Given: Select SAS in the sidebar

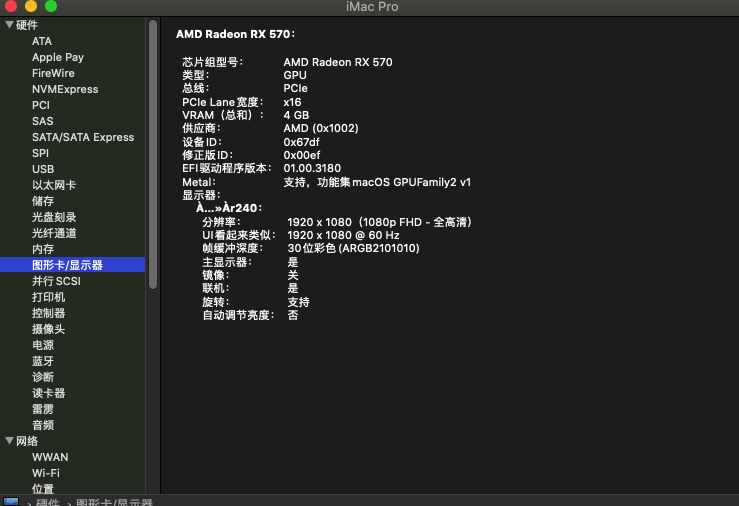Looking at the screenshot, I should pyautogui.click(x=42, y=122).
